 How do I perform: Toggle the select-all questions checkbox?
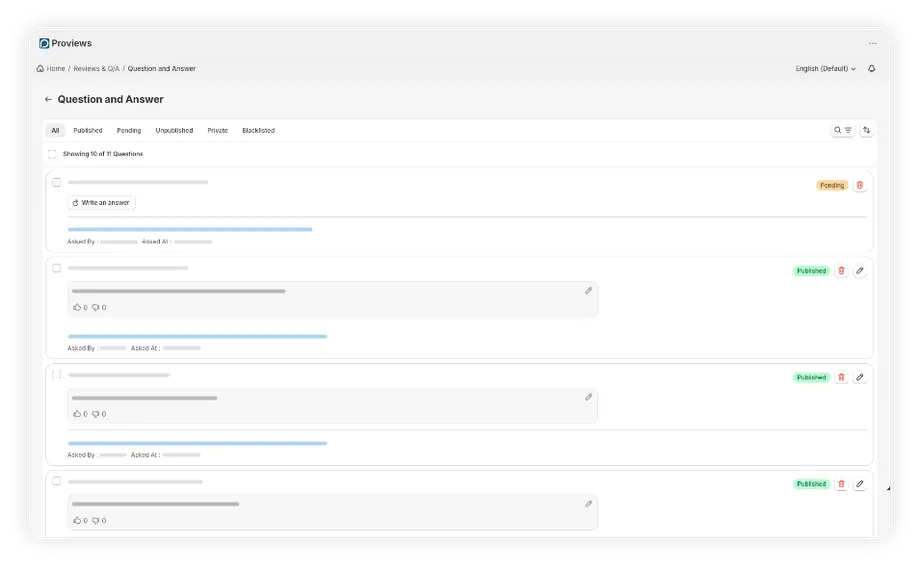click(x=52, y=154)
